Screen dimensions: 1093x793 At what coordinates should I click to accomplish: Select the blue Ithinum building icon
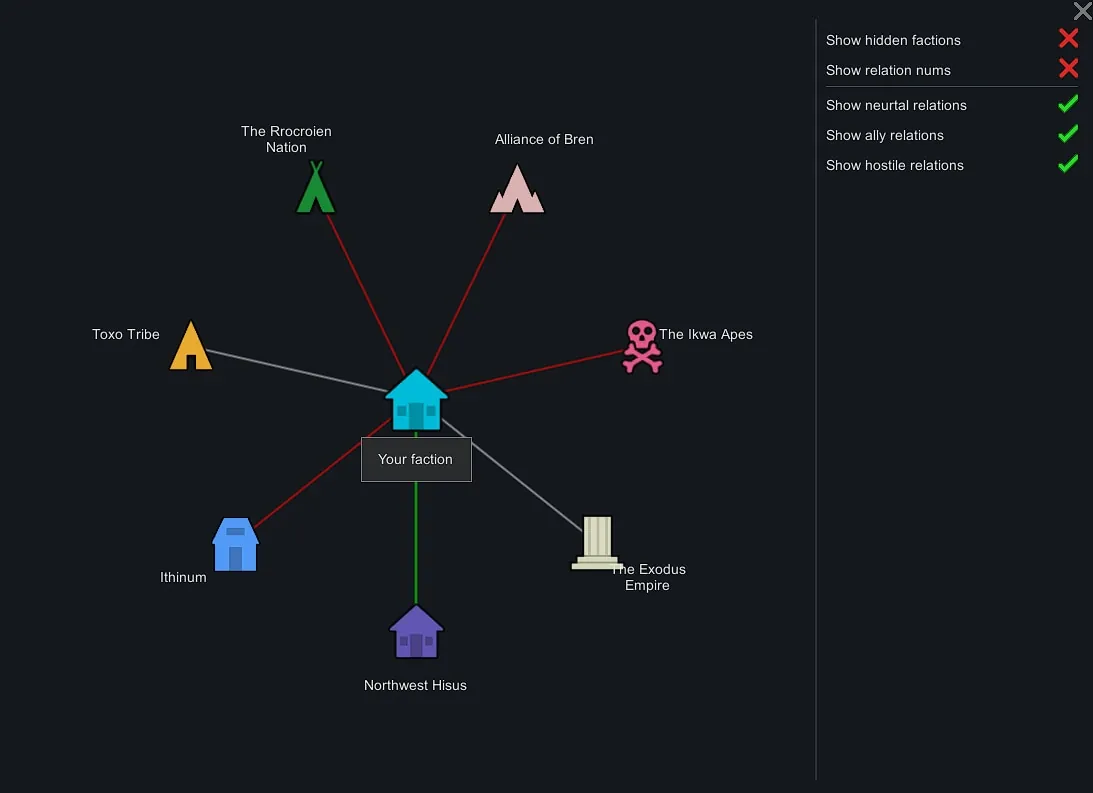(x=235, y=545)
